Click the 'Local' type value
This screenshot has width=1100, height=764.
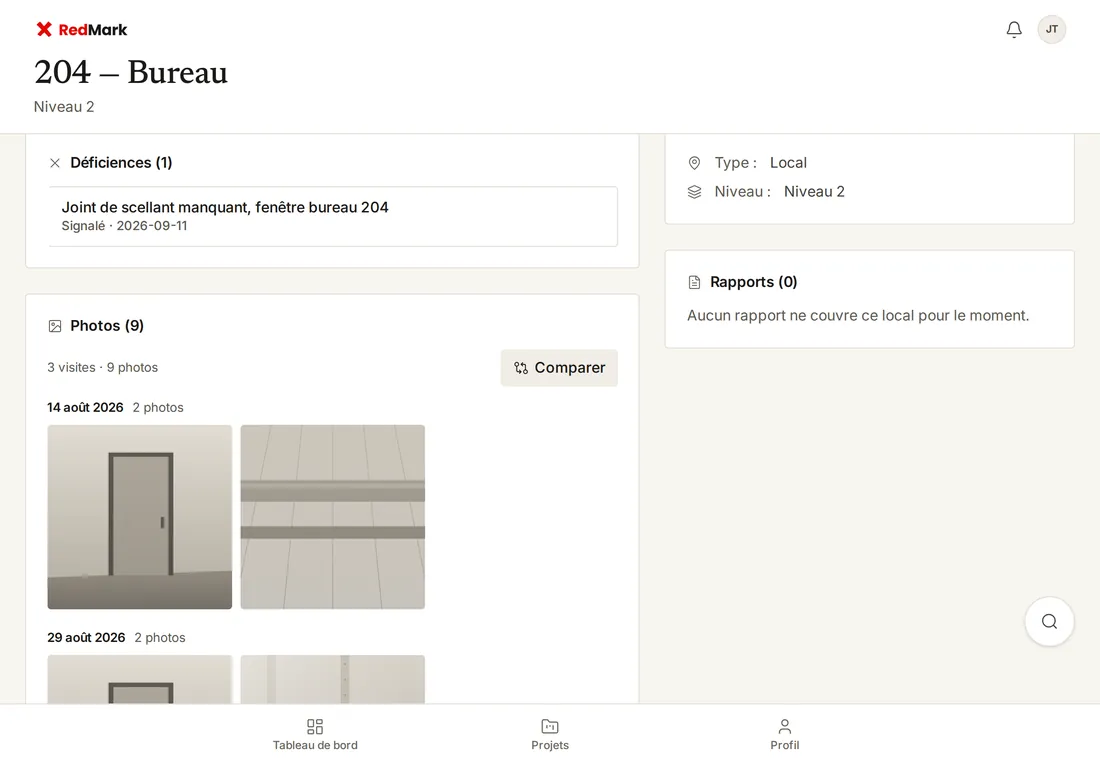tap(789, 163)
